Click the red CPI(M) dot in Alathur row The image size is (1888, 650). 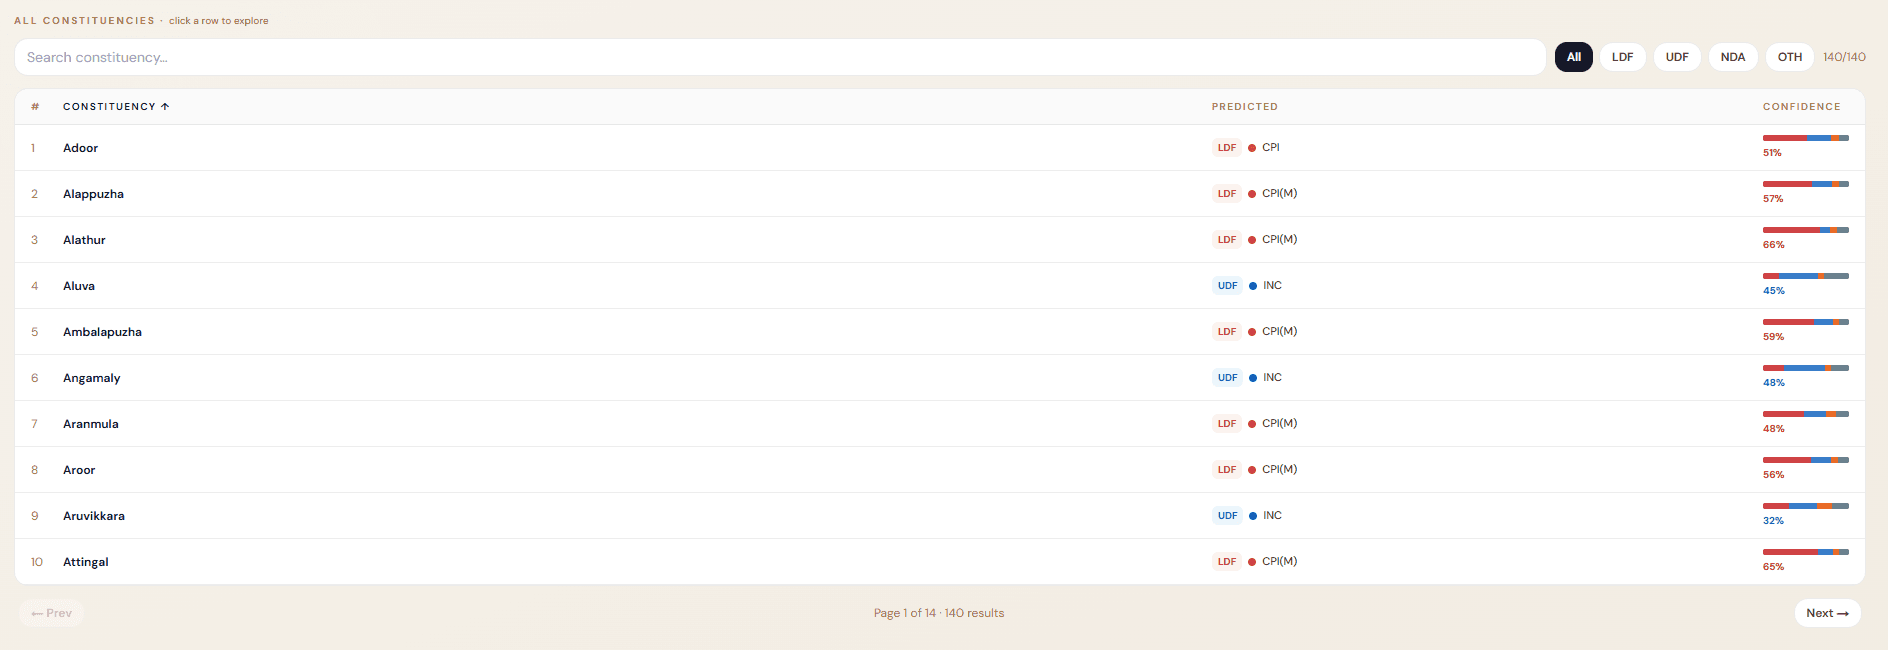tap(1252, 240)
